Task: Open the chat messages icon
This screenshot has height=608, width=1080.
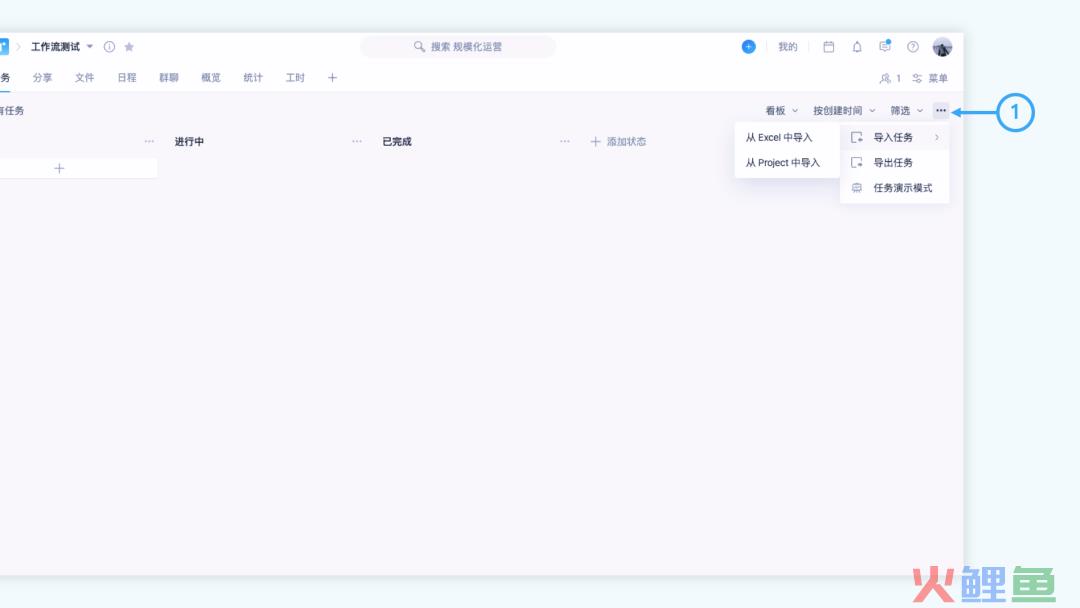Action: [884, 47]
